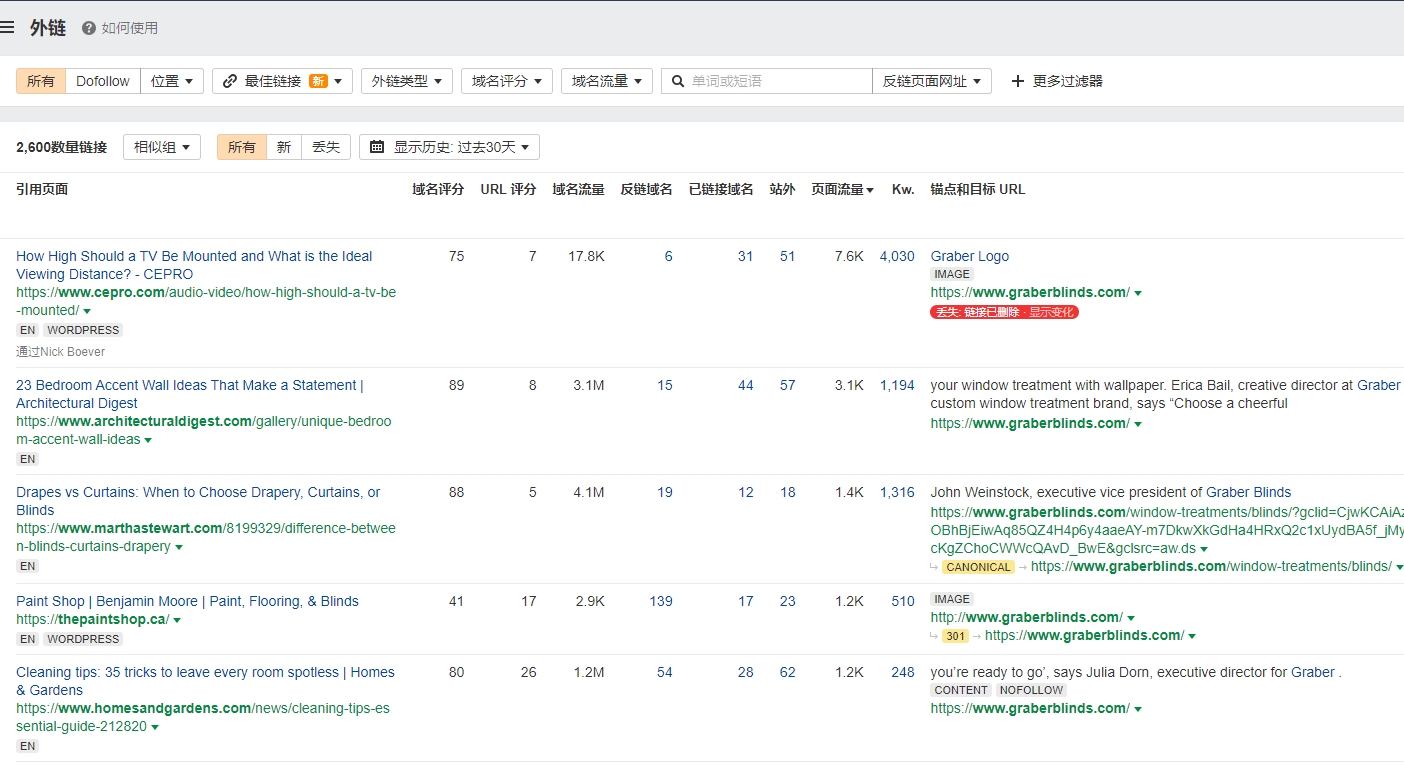Click Kw. value 1,316
The height and width of the screenshot is (765, 1404).
897,492
